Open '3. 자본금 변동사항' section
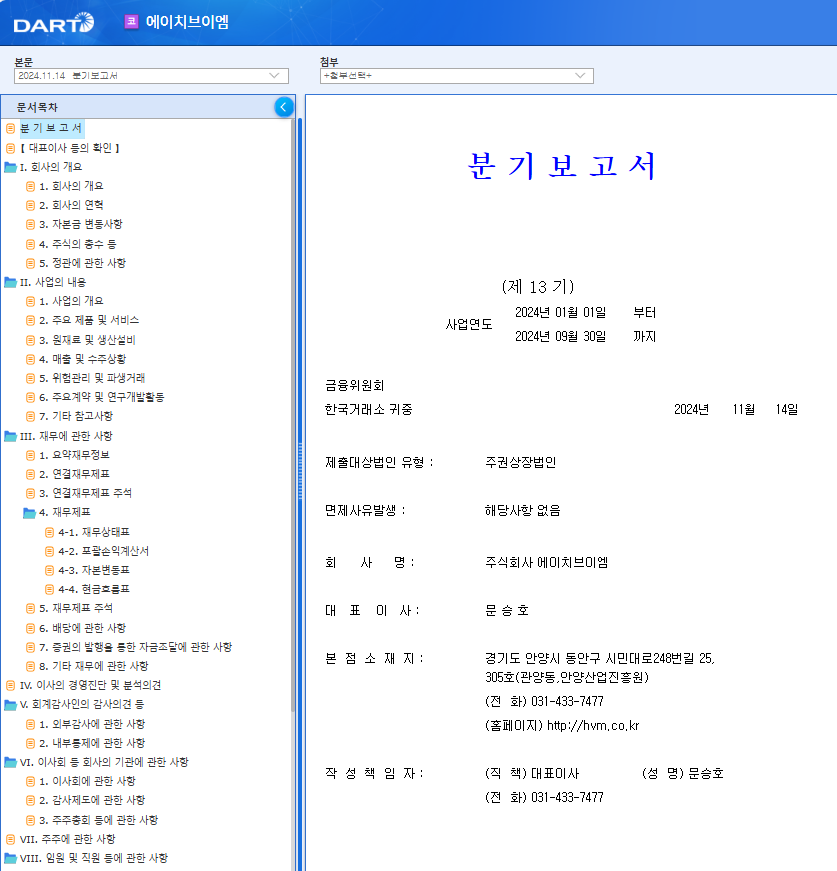Image resolution: width=837 pixels, height=871 pixels. point(81,224)
